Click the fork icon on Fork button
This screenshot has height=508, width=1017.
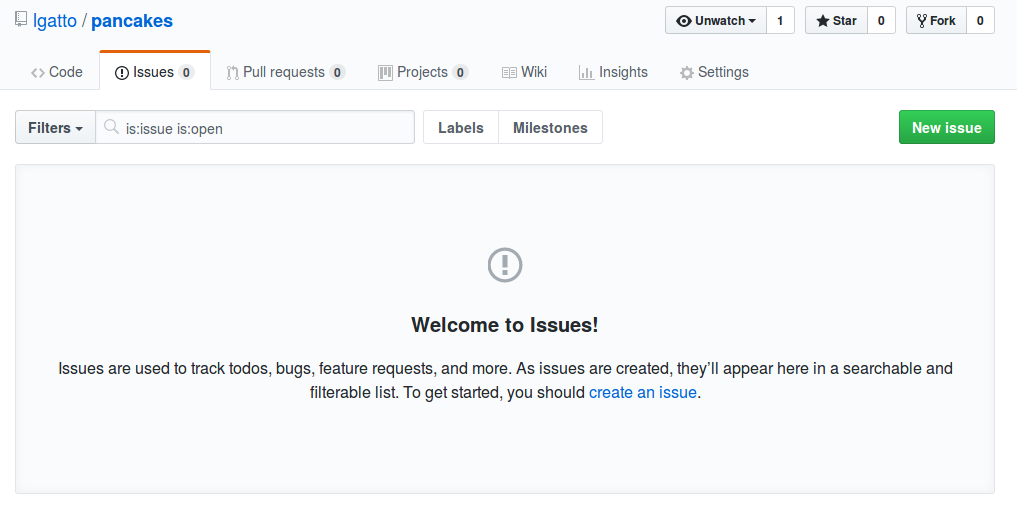[x=922, y=21]
